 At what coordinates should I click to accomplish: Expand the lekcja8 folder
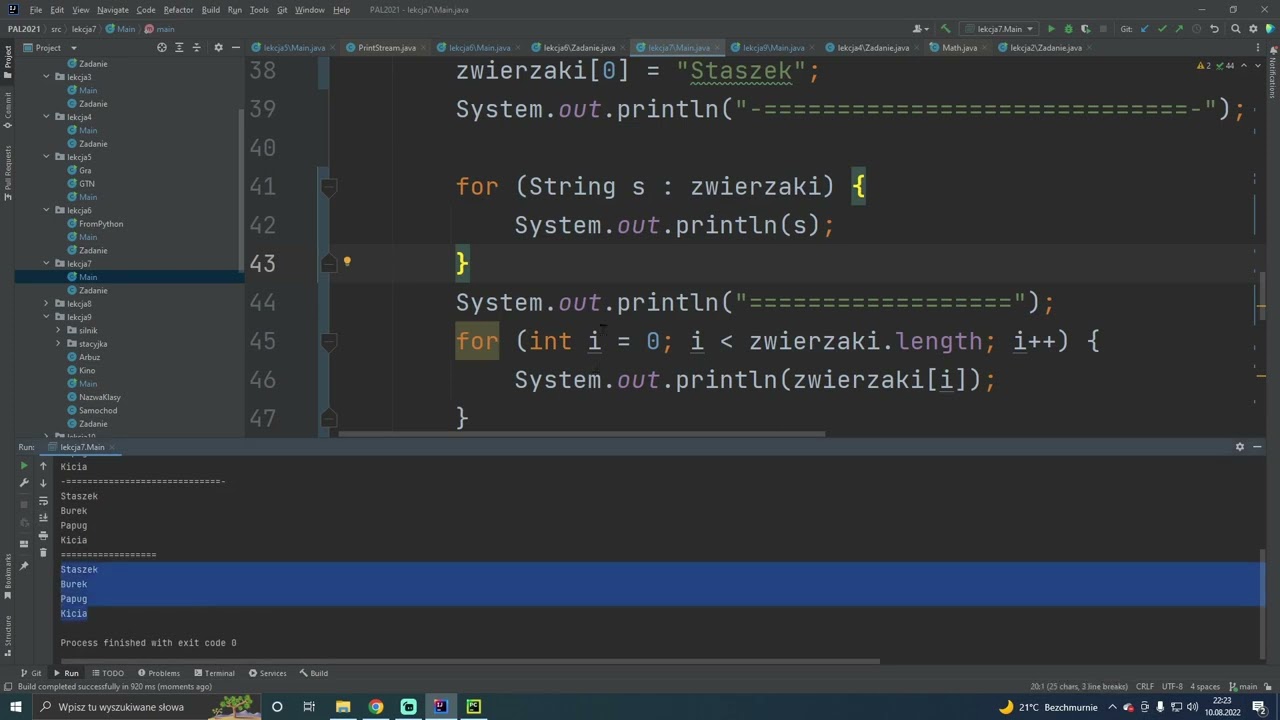(x=46, y=304)
